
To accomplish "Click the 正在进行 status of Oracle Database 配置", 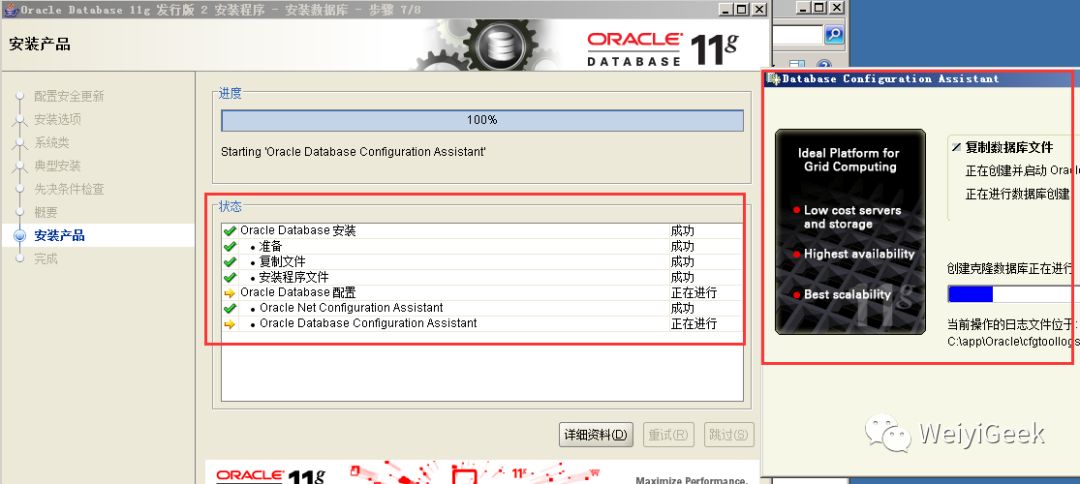I will pos(694,293).
